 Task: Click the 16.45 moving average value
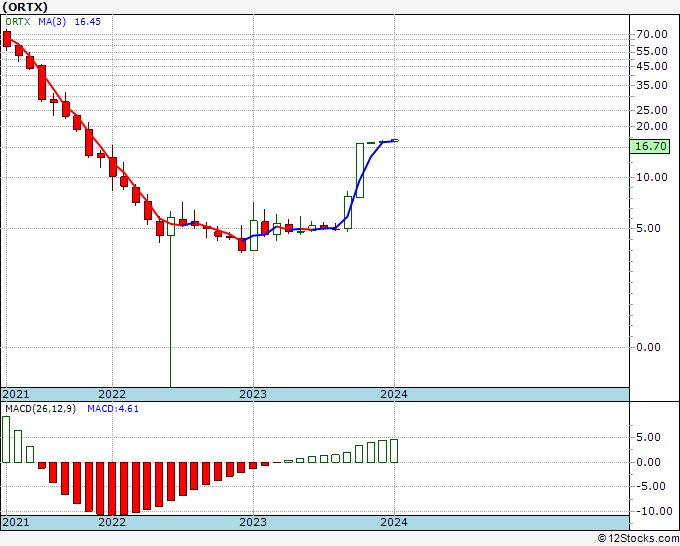88,22
